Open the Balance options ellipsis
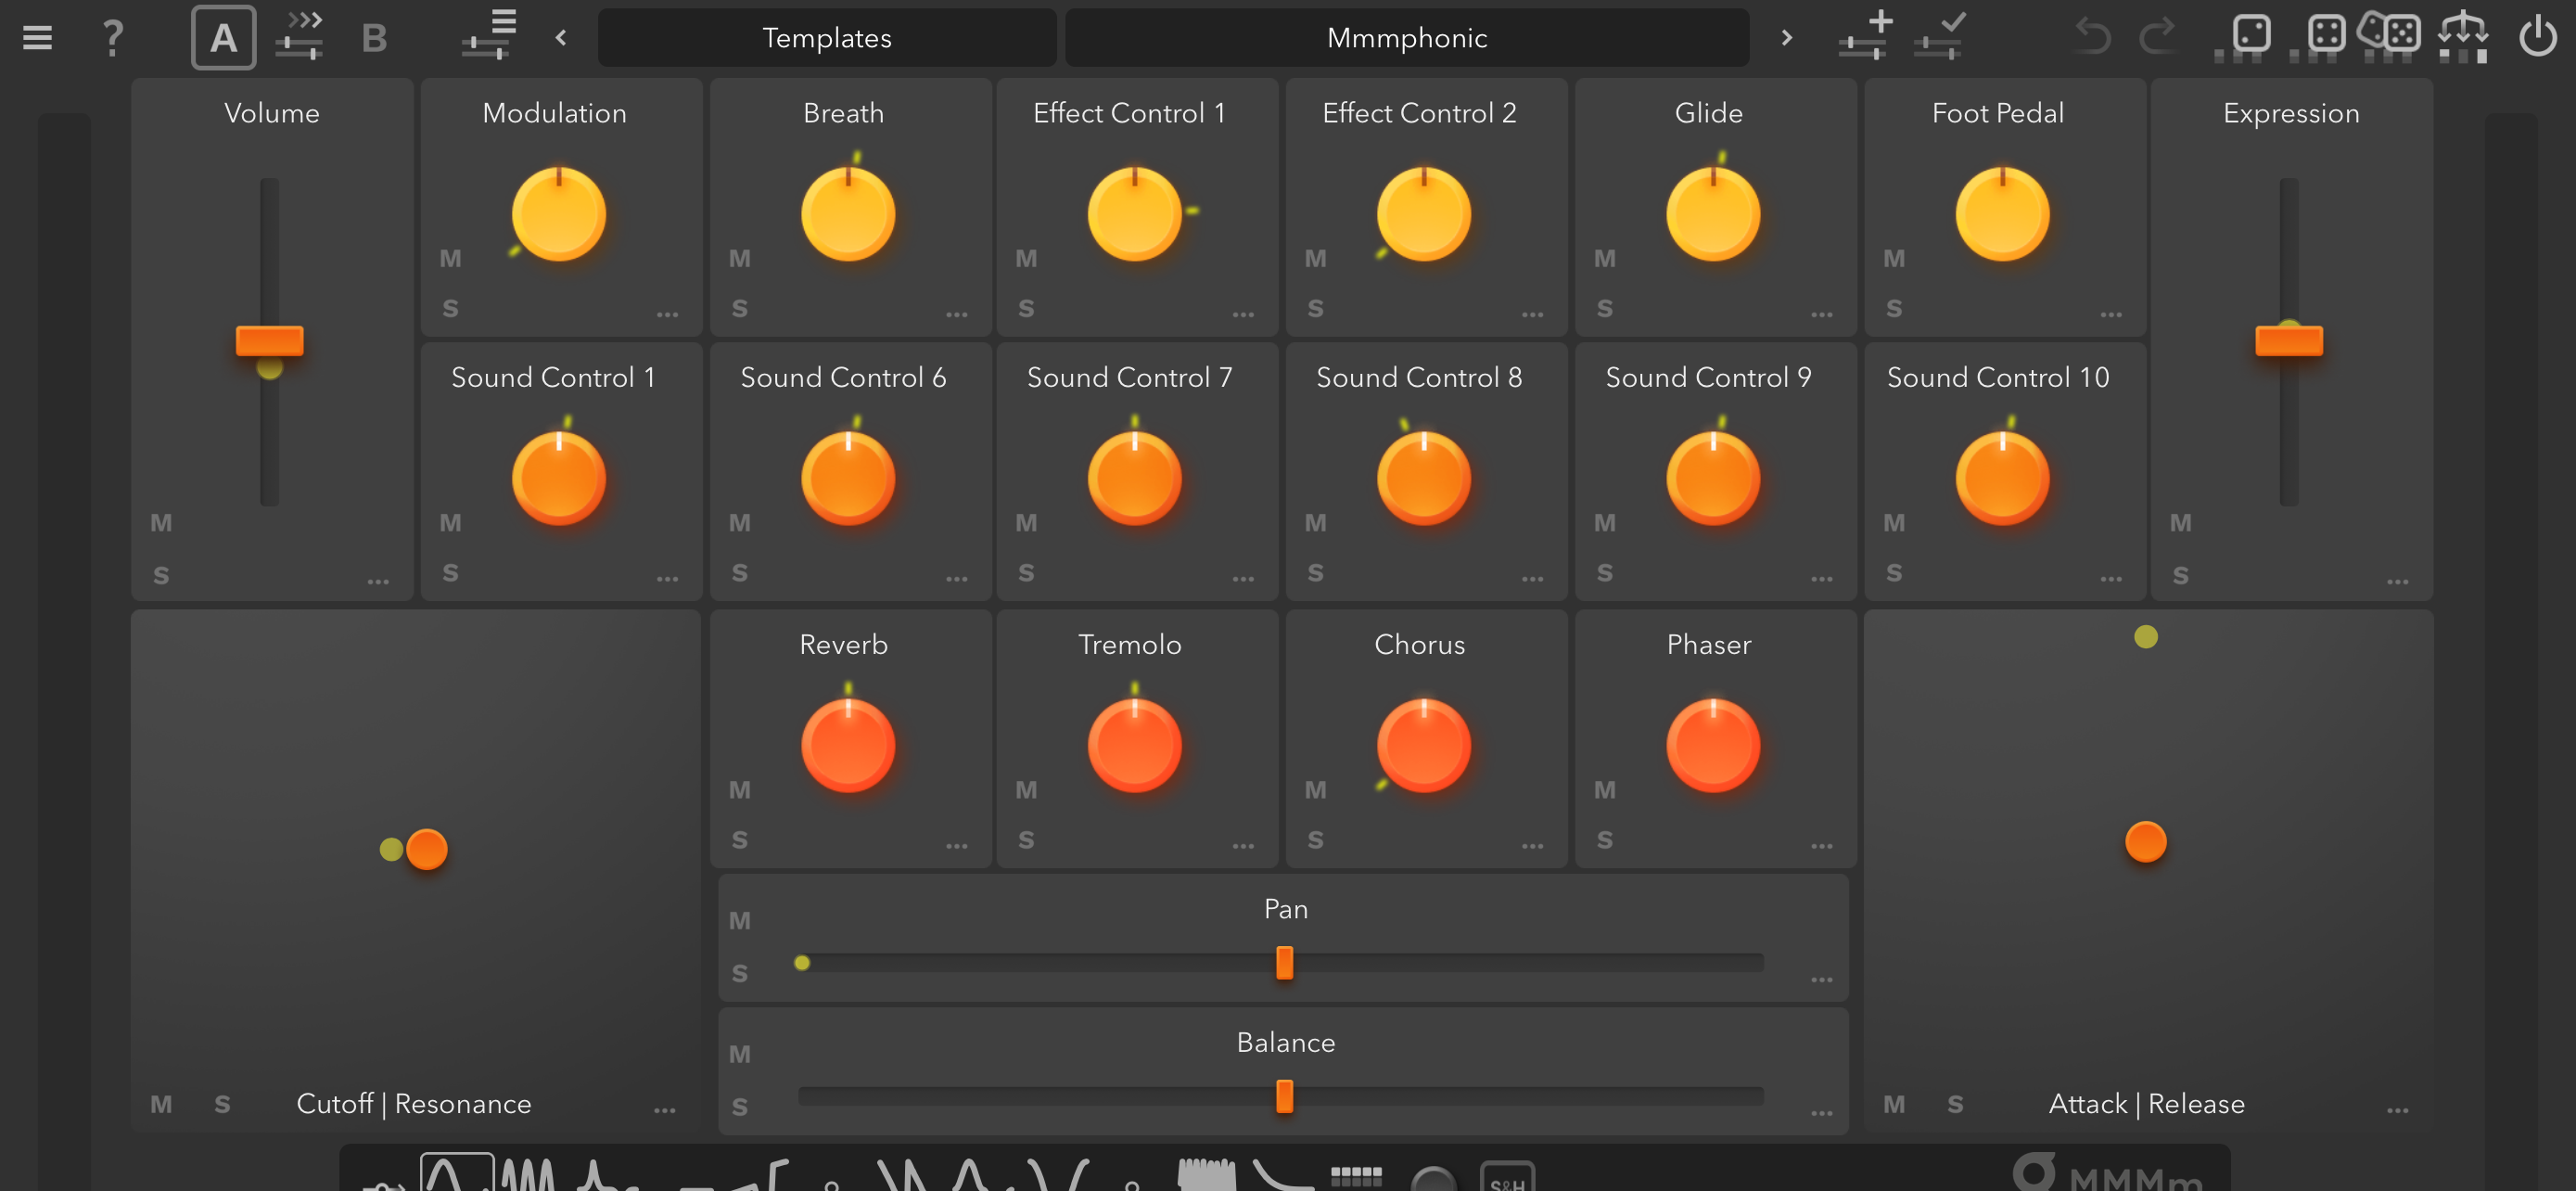This screenshot has width=2576, height=1191. point(1822,1112)
